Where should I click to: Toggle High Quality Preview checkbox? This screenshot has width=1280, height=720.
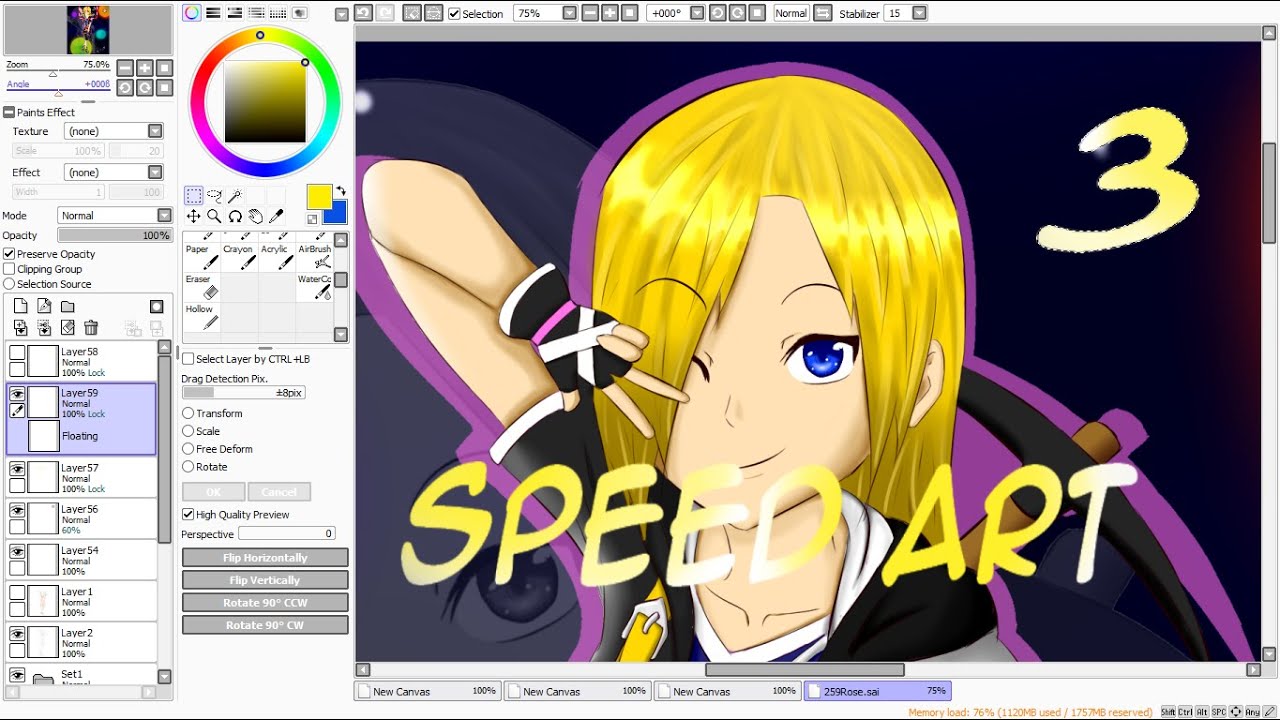[188, 514]
